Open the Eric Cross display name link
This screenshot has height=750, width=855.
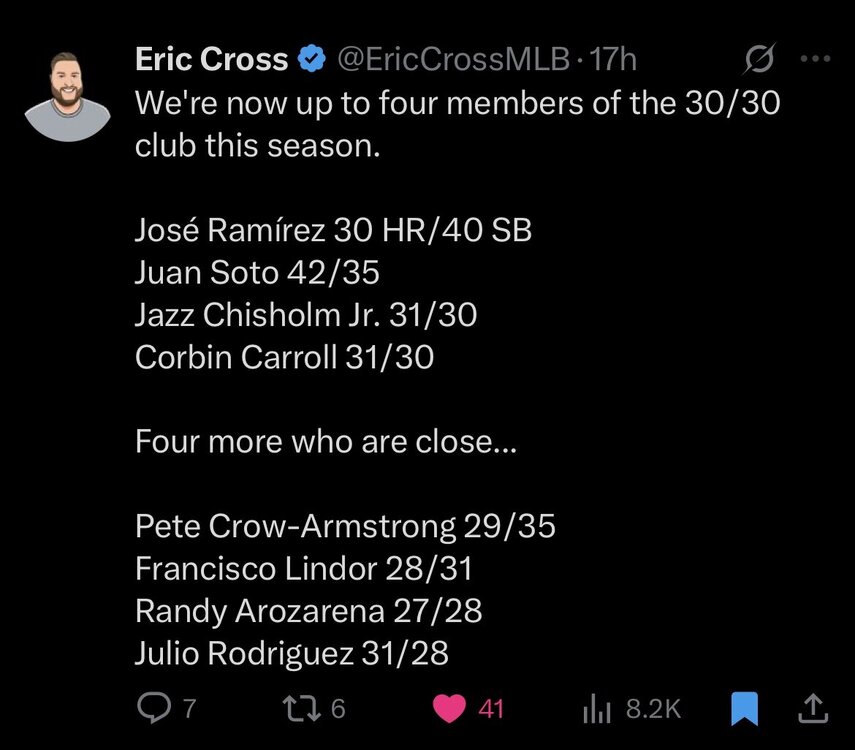212,60
